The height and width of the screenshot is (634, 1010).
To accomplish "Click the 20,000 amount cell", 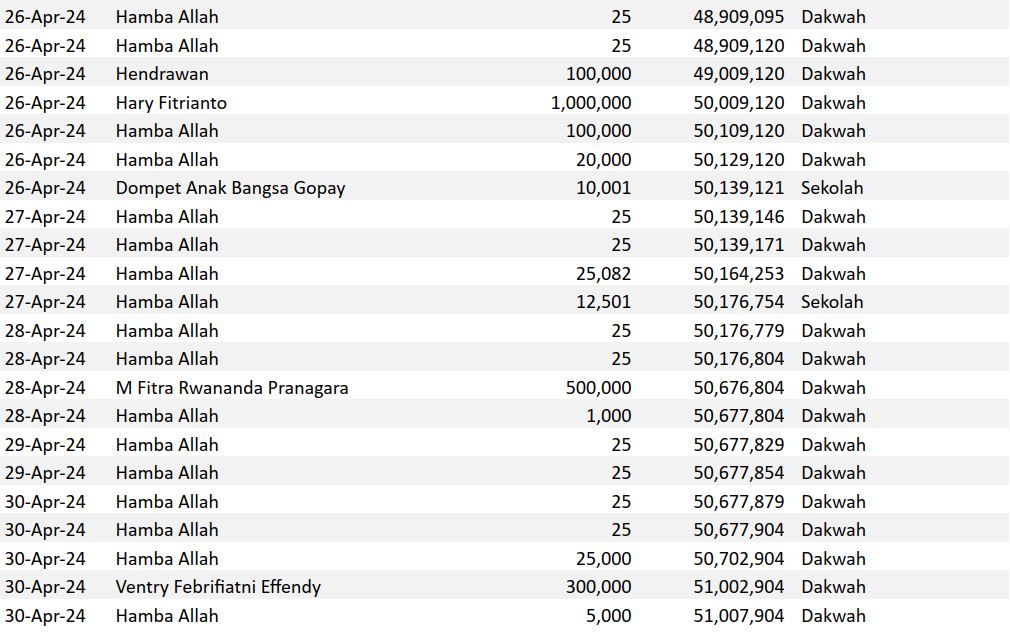I will pos(603,160).
